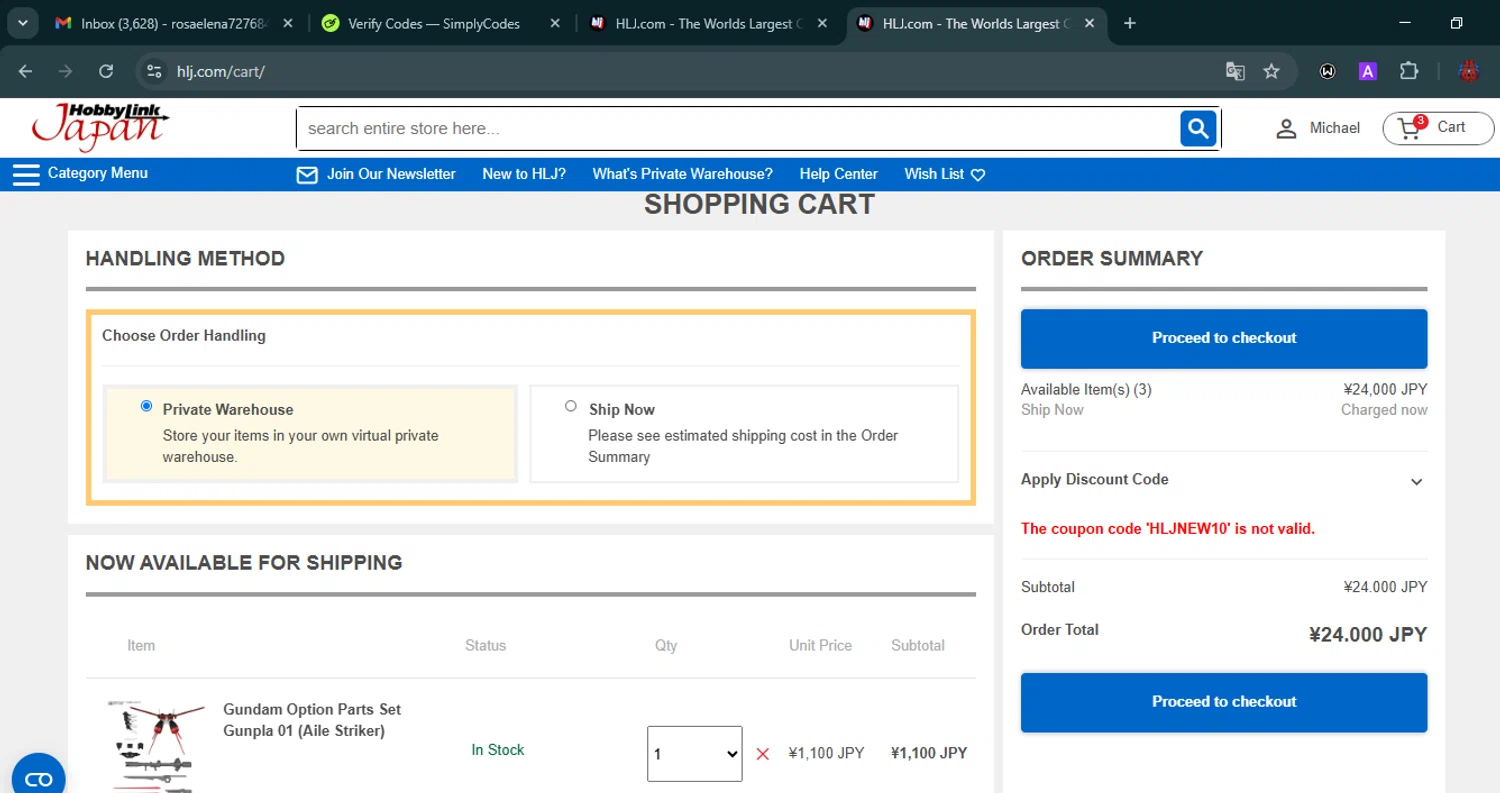Click the Wish List heart icon
The height and width of the screenshot is (793, 1500).
click(x=978, y=175)
